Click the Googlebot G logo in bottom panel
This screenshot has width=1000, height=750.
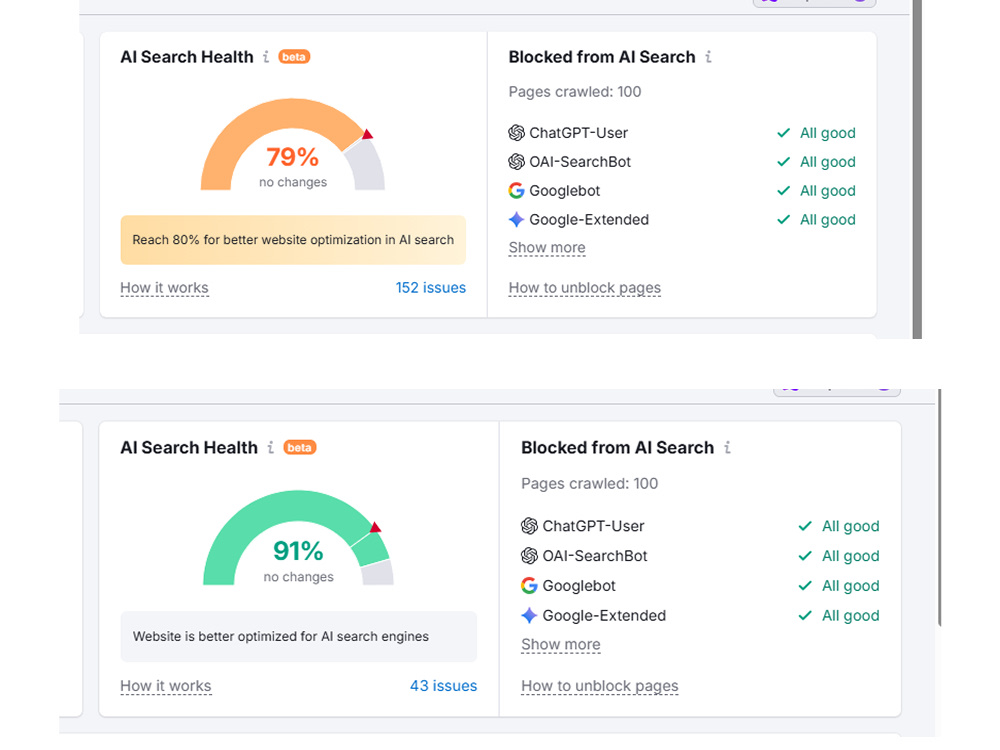click(x=529, y=585)
